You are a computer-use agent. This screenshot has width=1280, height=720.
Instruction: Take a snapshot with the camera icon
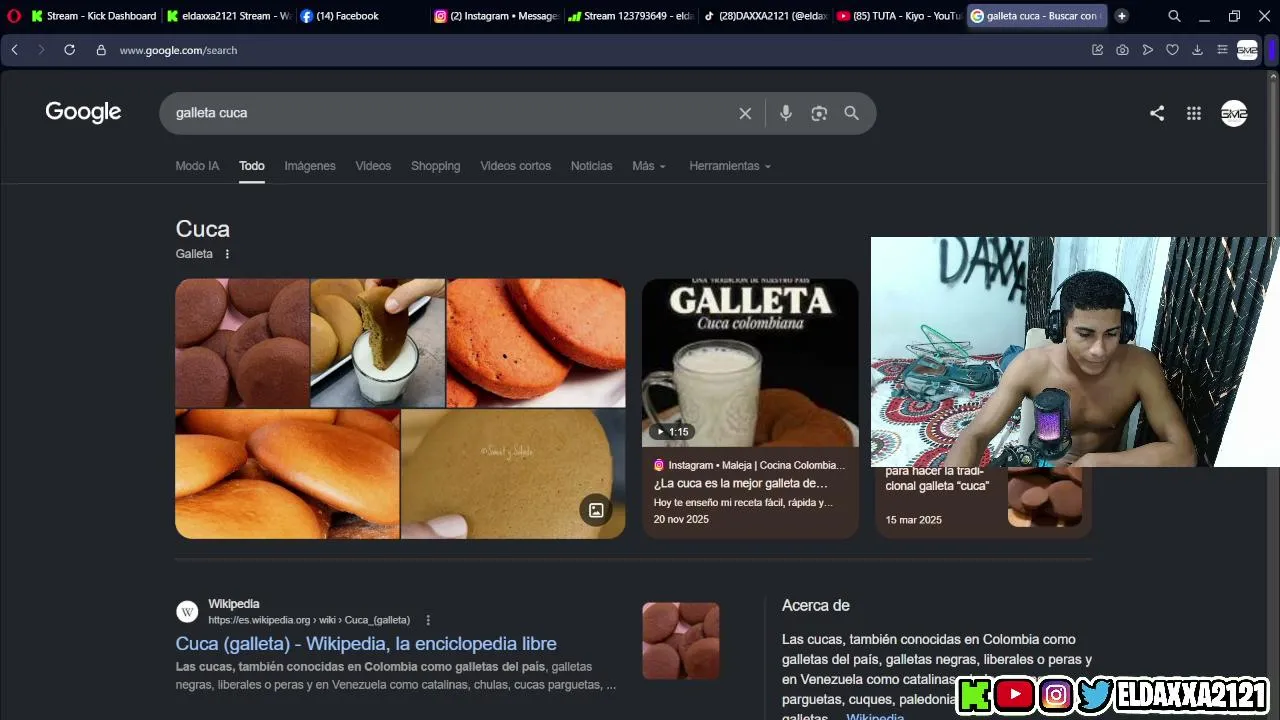1123,50
